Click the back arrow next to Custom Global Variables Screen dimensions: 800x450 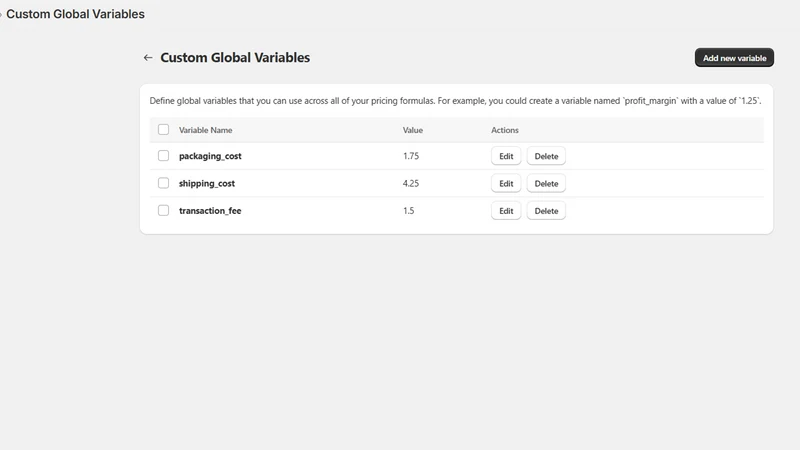tap(148, 58)
